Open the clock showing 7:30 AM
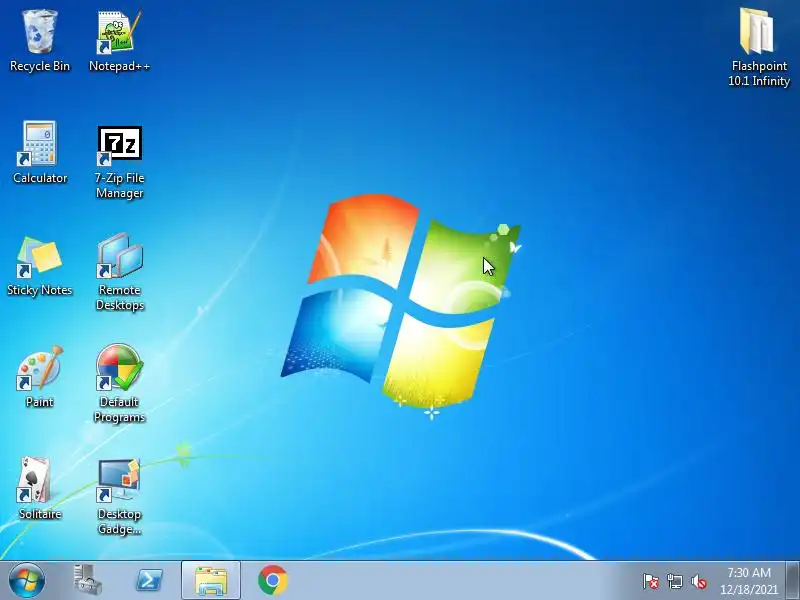The width and height of the screenshot is (800, 600). click(749, 573)
